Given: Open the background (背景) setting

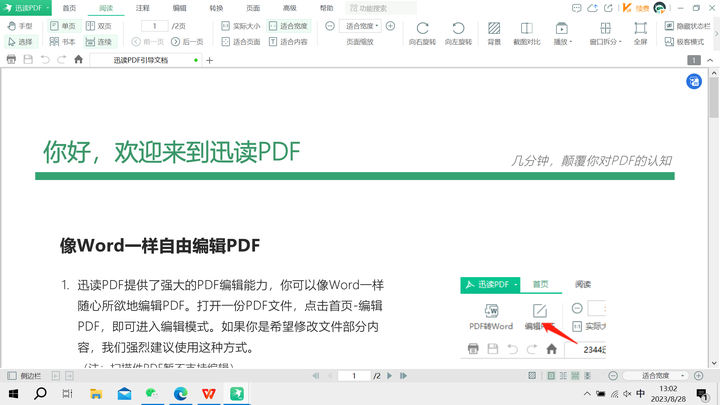Looking at the screenshot, I should tap(494, 33).
